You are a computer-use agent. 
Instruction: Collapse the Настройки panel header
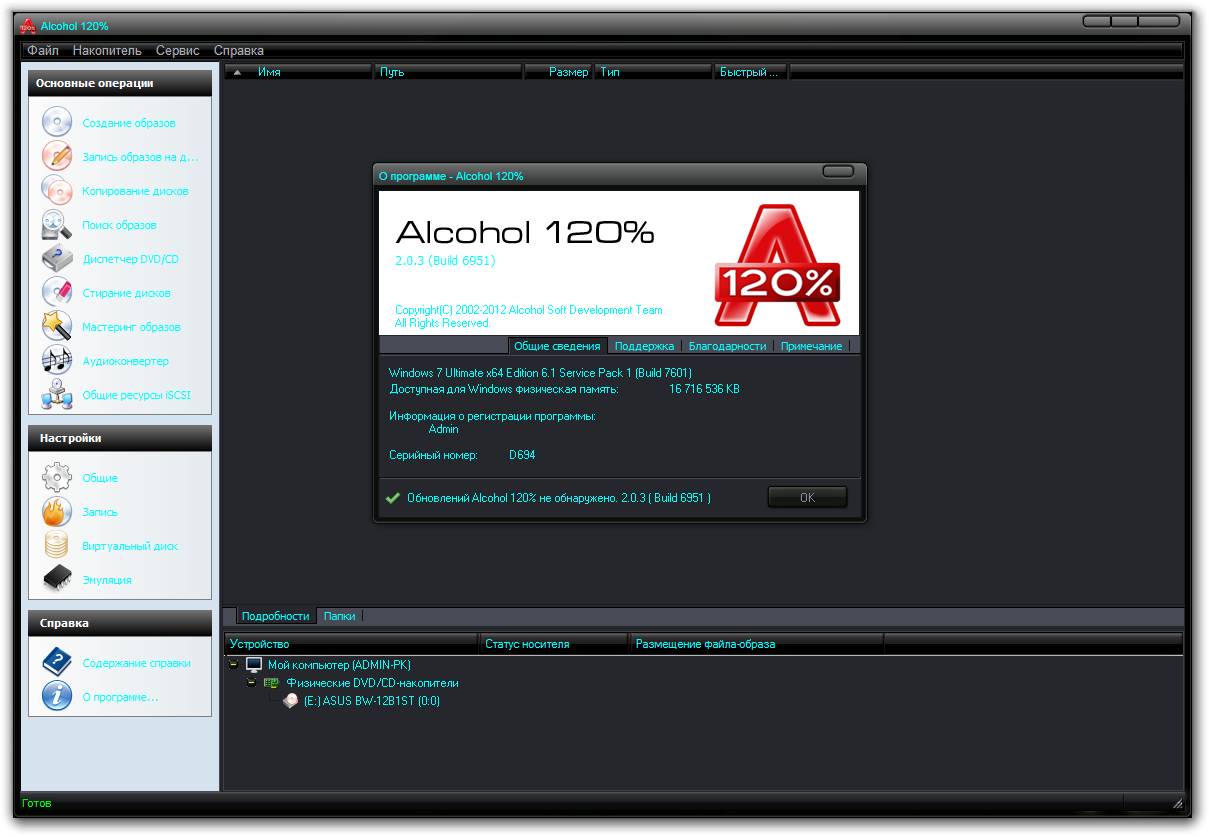[x=120, y=438]
